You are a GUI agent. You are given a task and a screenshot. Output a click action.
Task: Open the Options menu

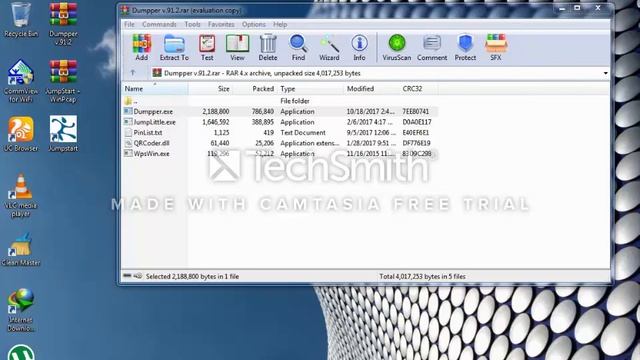(253, 24)
